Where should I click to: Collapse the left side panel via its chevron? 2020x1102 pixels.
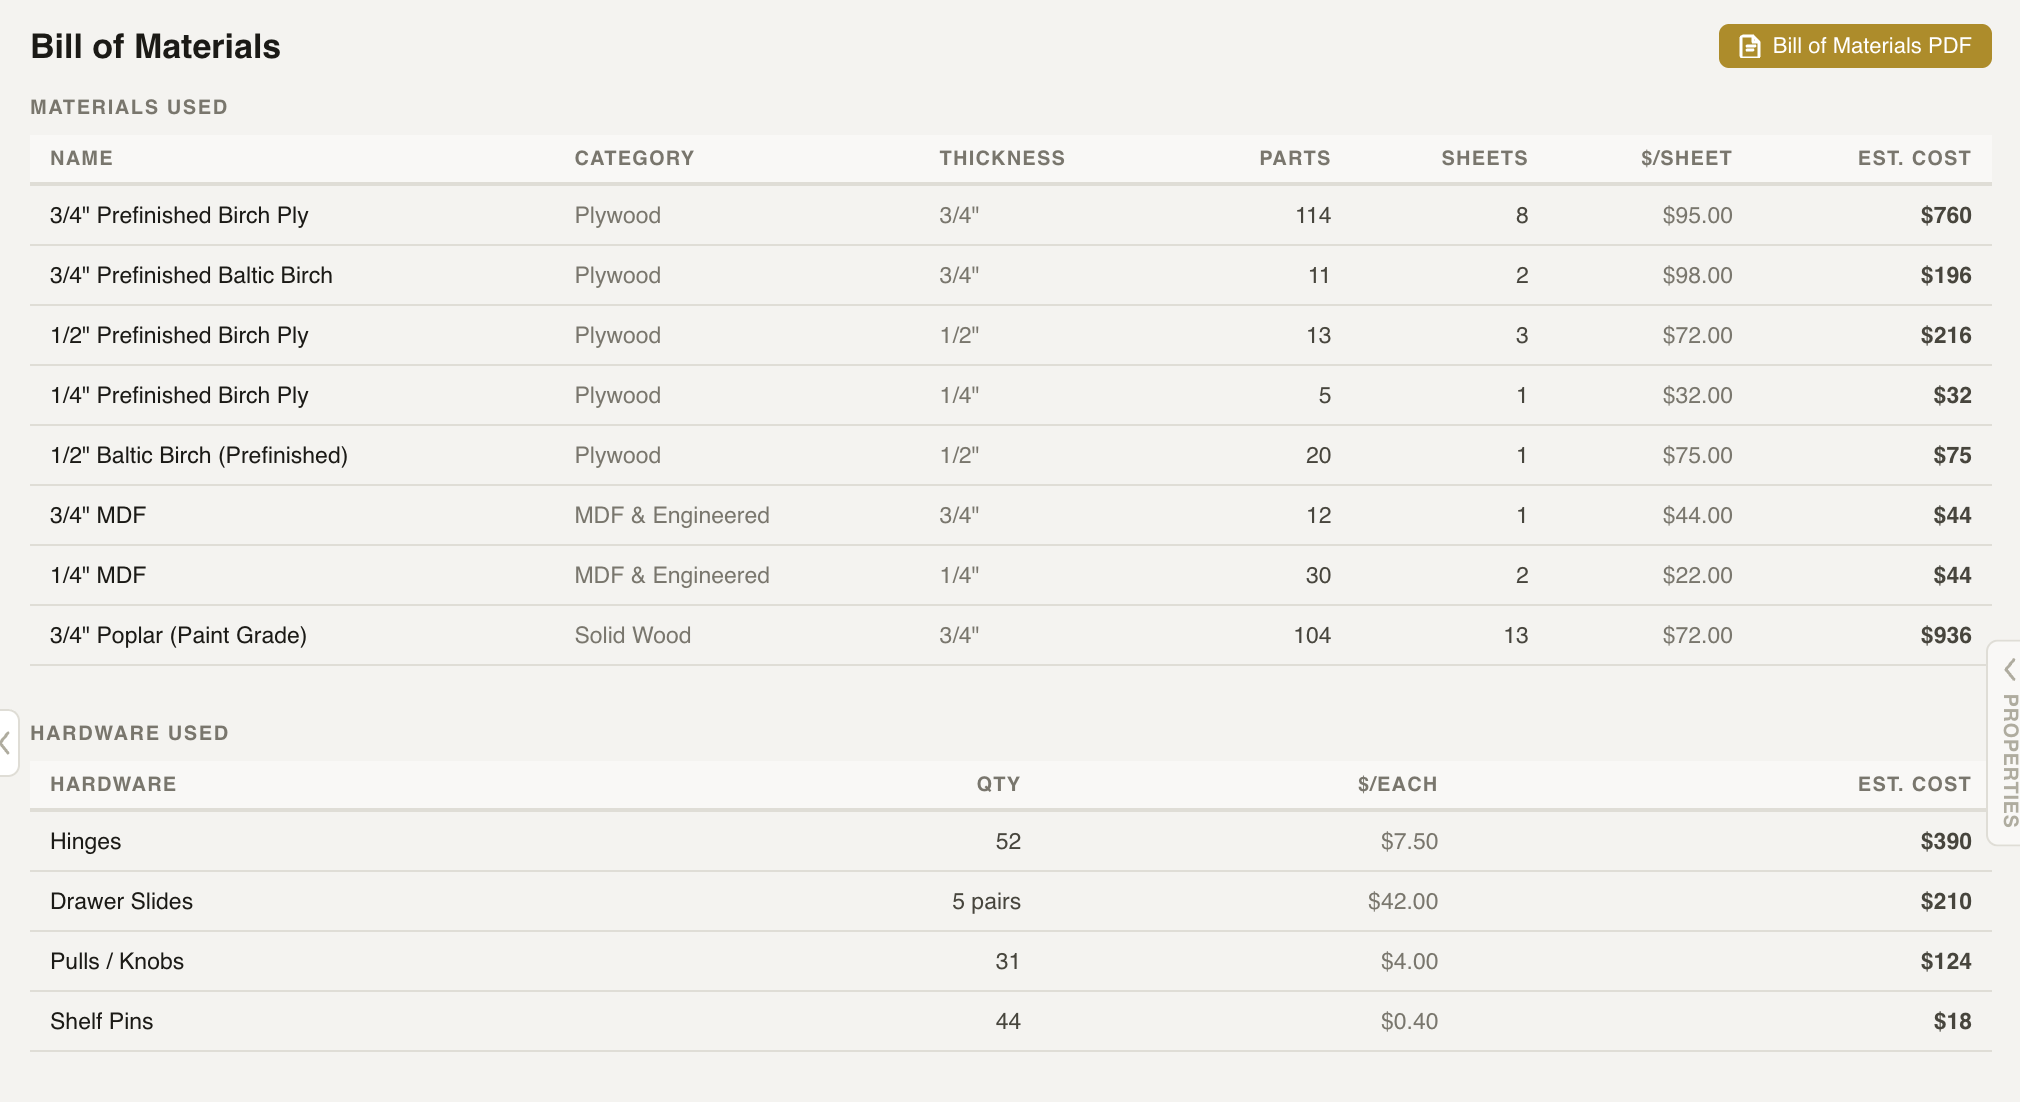click(6, 742)
